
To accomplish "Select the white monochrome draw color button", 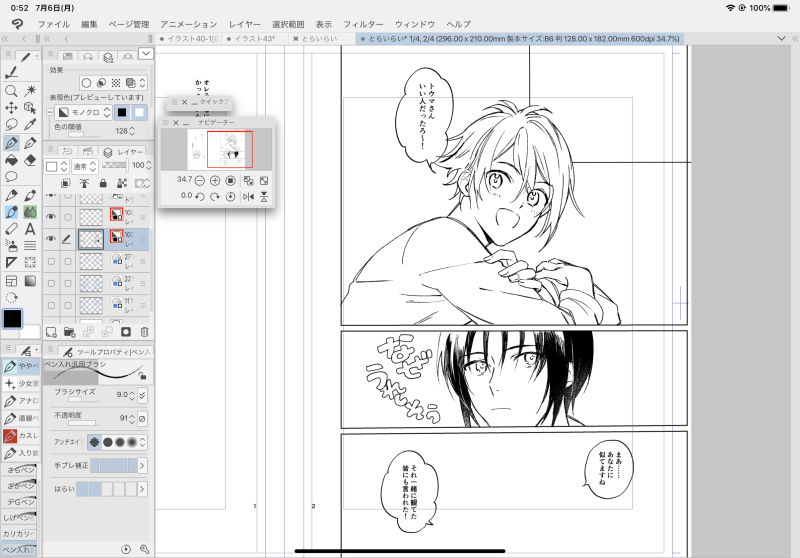I will (x=140, y=112).
